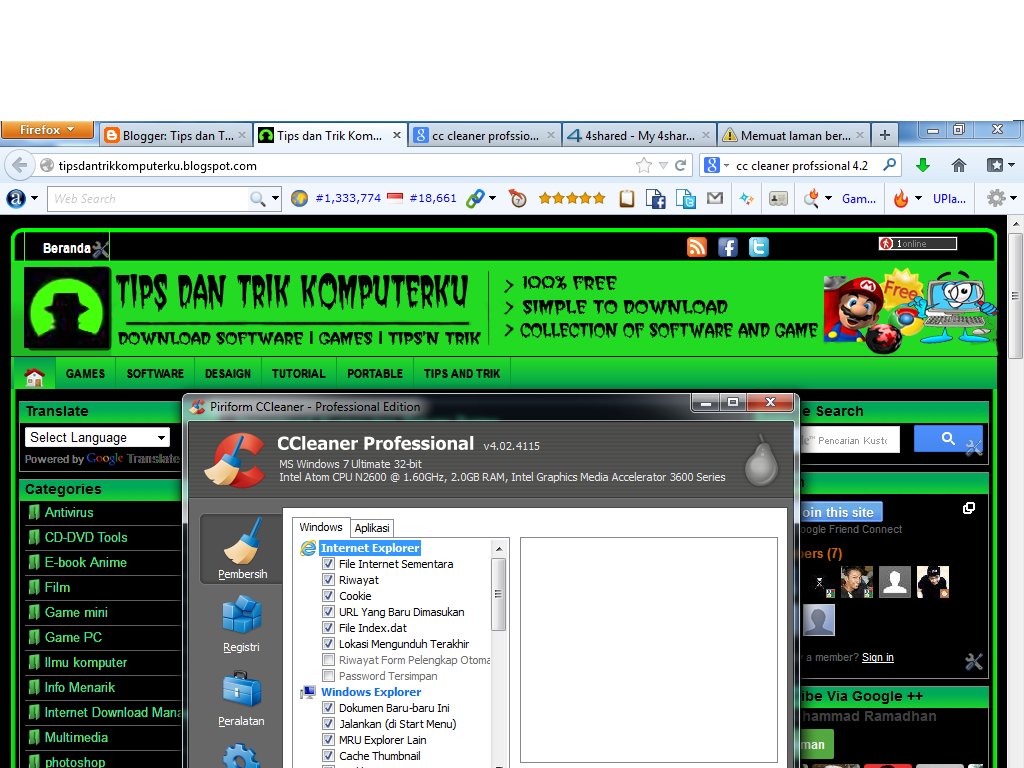Expand the link icon dropdown in the toolbar

pyautogui.click(x=492, y=198)
